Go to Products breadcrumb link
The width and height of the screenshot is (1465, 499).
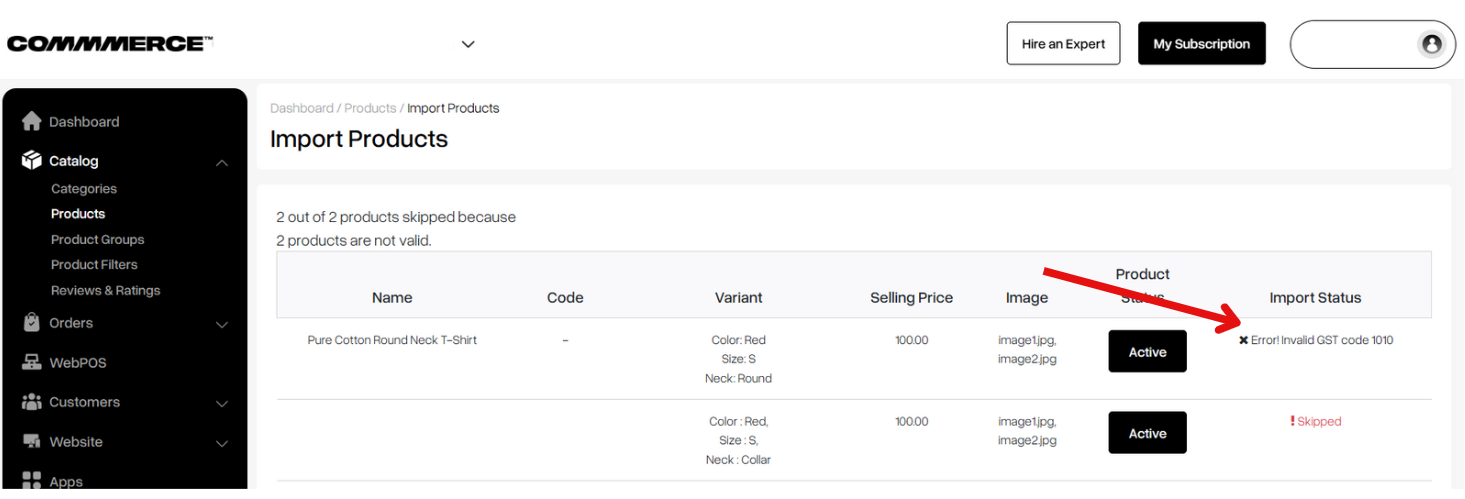coord(370,108)
